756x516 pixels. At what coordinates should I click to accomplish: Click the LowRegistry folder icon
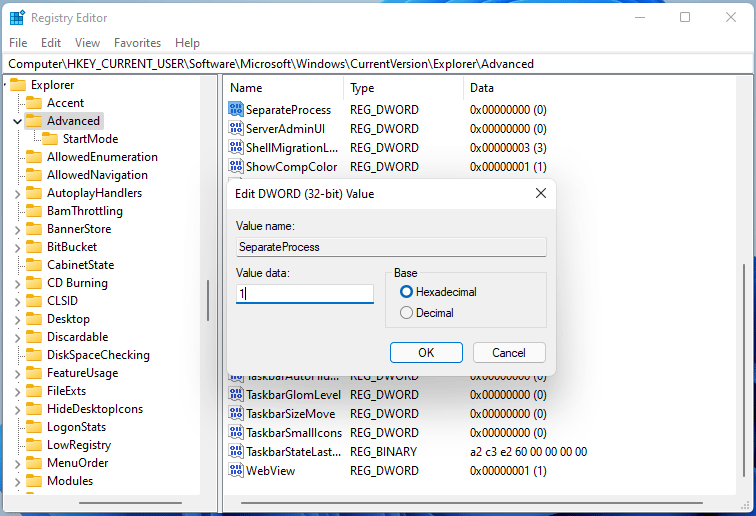[x=34, y=445]
